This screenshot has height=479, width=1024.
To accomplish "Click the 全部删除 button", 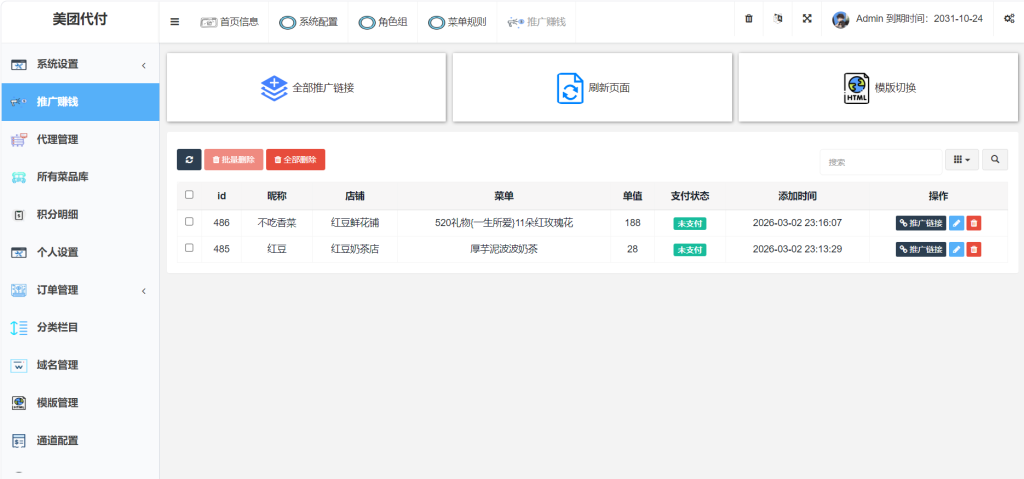I will click(x=295, y=159).
